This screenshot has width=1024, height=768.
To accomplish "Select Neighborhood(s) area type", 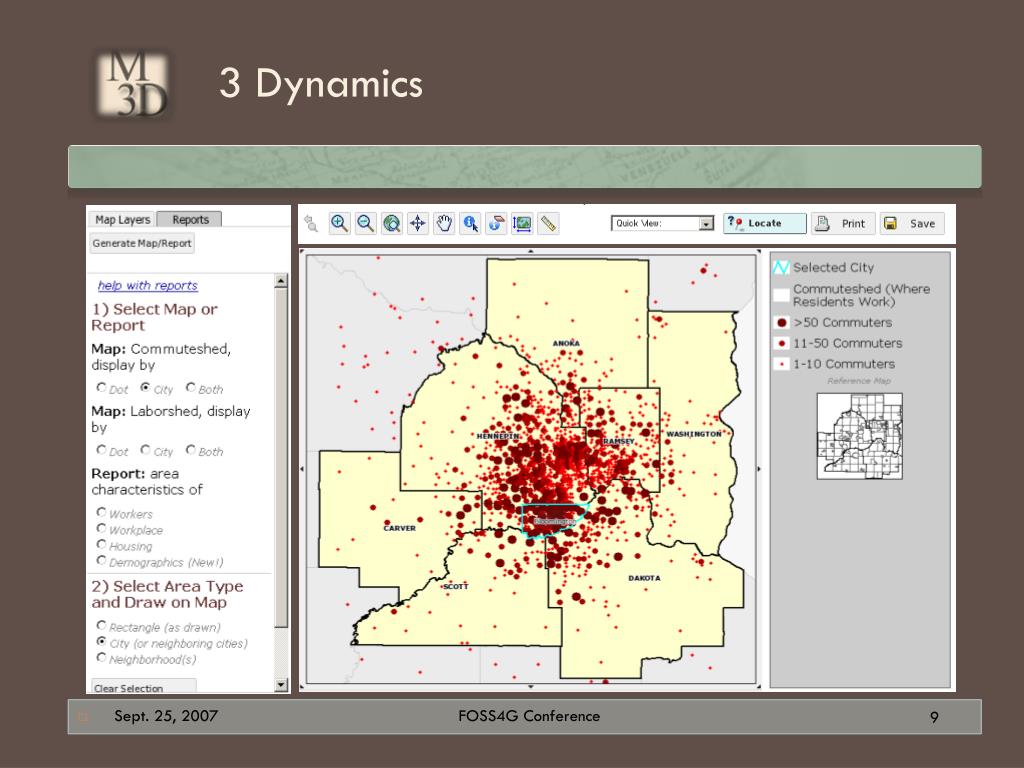I will 101,657.
